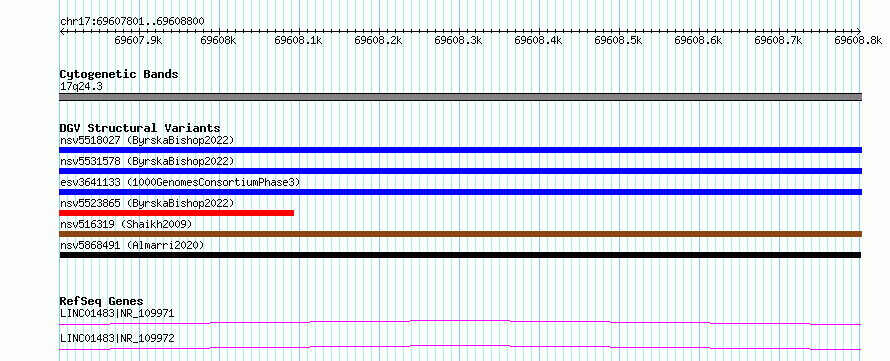This screenshot has height=361, width=890.
Task: Click the blue bar under nsv5531578
Action: (x=460, y=171)
